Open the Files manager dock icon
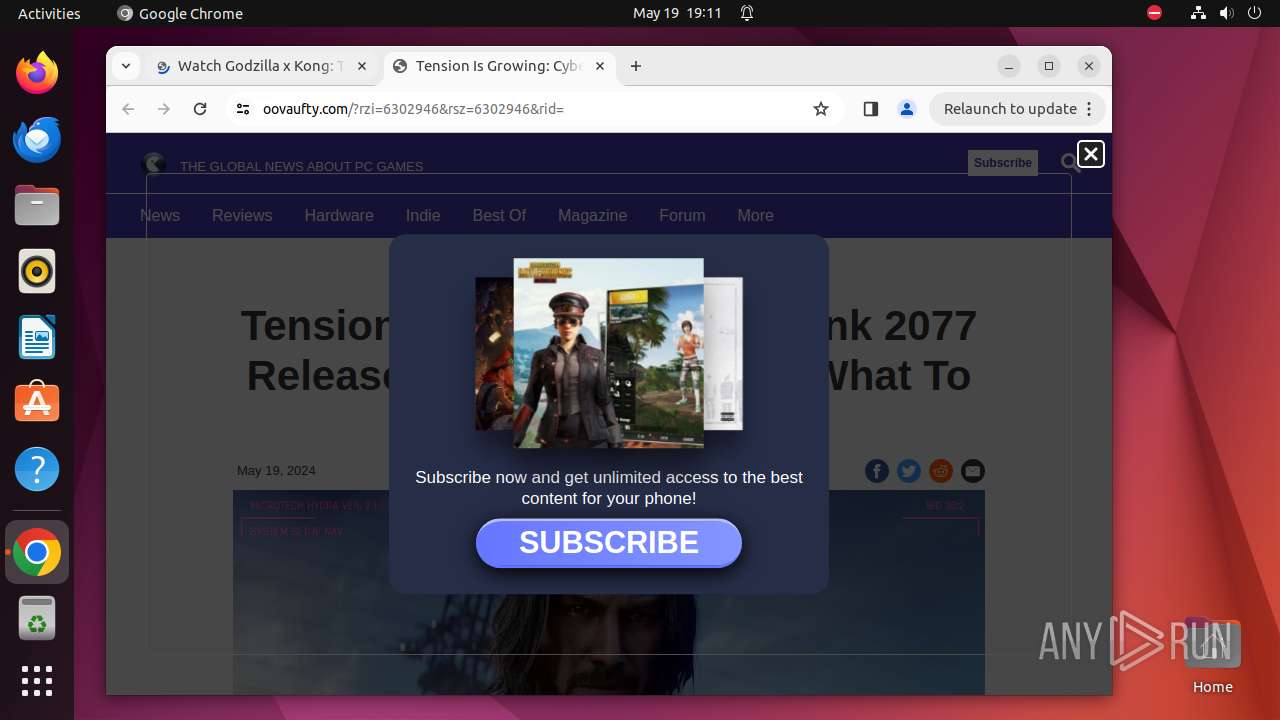 point(37,205)
